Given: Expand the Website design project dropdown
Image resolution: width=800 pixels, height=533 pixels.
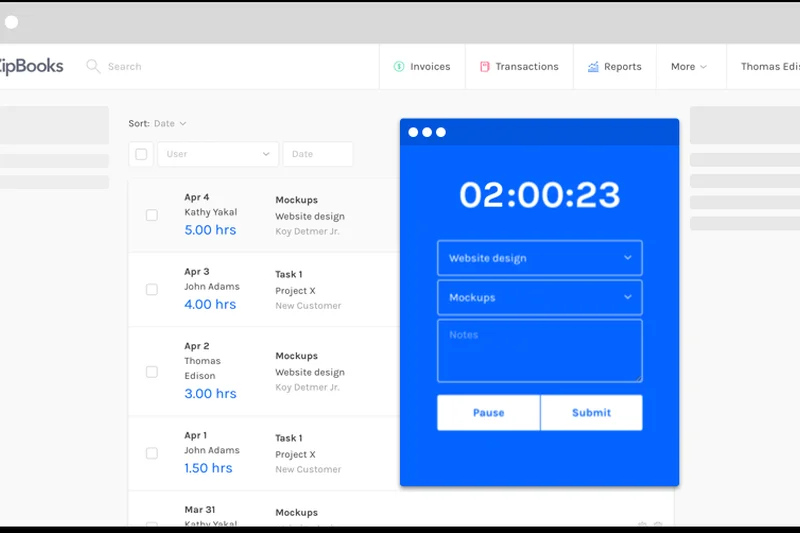Looking at the screenshot, I should pyautogui.click(x=539, y=258).
